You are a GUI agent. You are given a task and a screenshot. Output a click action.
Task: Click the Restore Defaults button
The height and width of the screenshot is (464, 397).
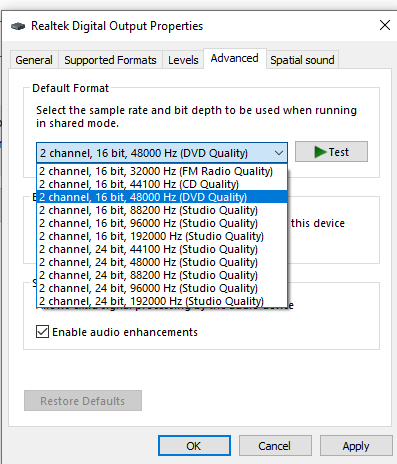[x=83, y=401]
